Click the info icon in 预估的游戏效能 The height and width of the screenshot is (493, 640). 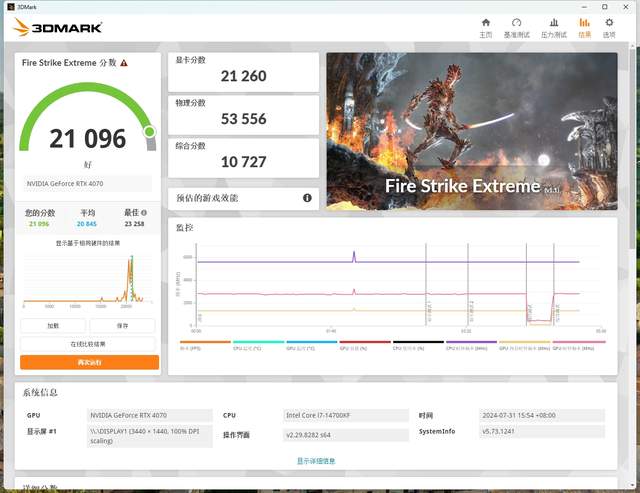click(307, 198)
